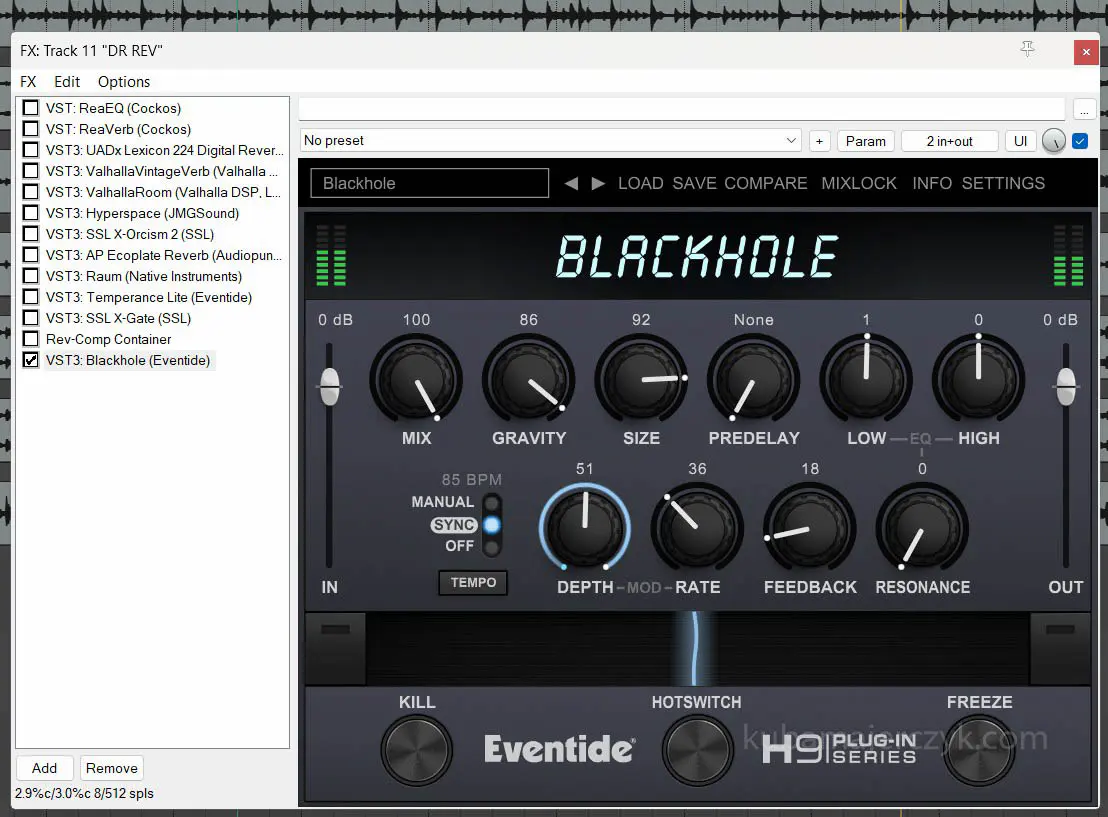The width and height of the screenshot is (1108, 817).
Task: Open the 2 in+out routing selector
Action: [x=949, y=141]
